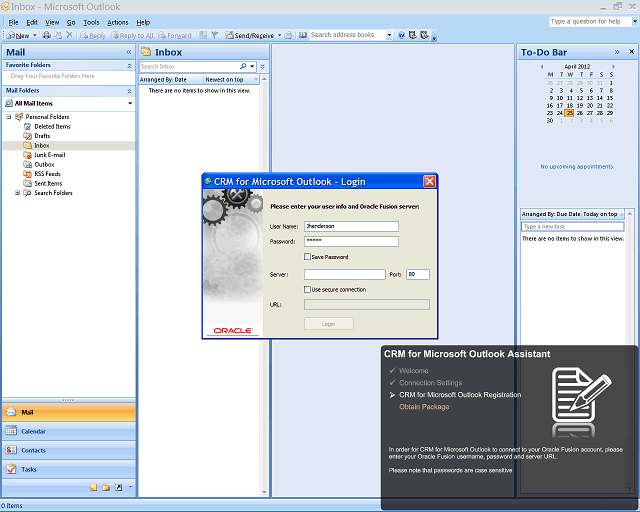Check Use secure connection option
The image size is (640, 512).
pos(307,289)
